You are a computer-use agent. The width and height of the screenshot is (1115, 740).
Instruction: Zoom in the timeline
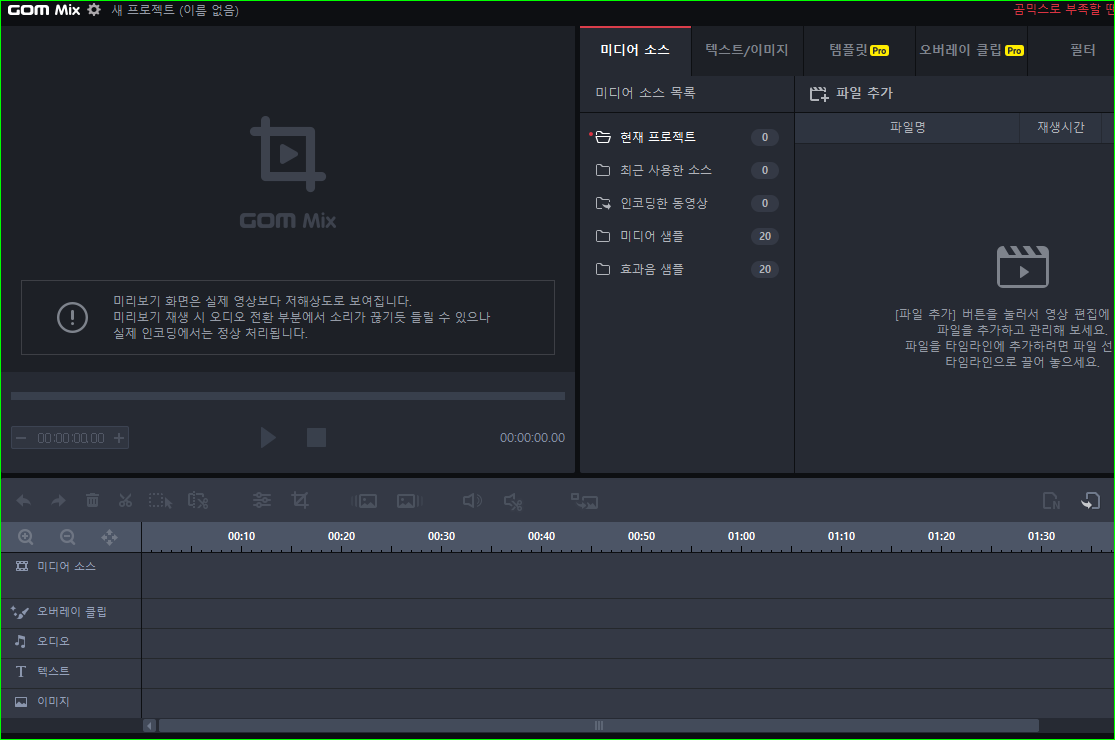[26, 537]
